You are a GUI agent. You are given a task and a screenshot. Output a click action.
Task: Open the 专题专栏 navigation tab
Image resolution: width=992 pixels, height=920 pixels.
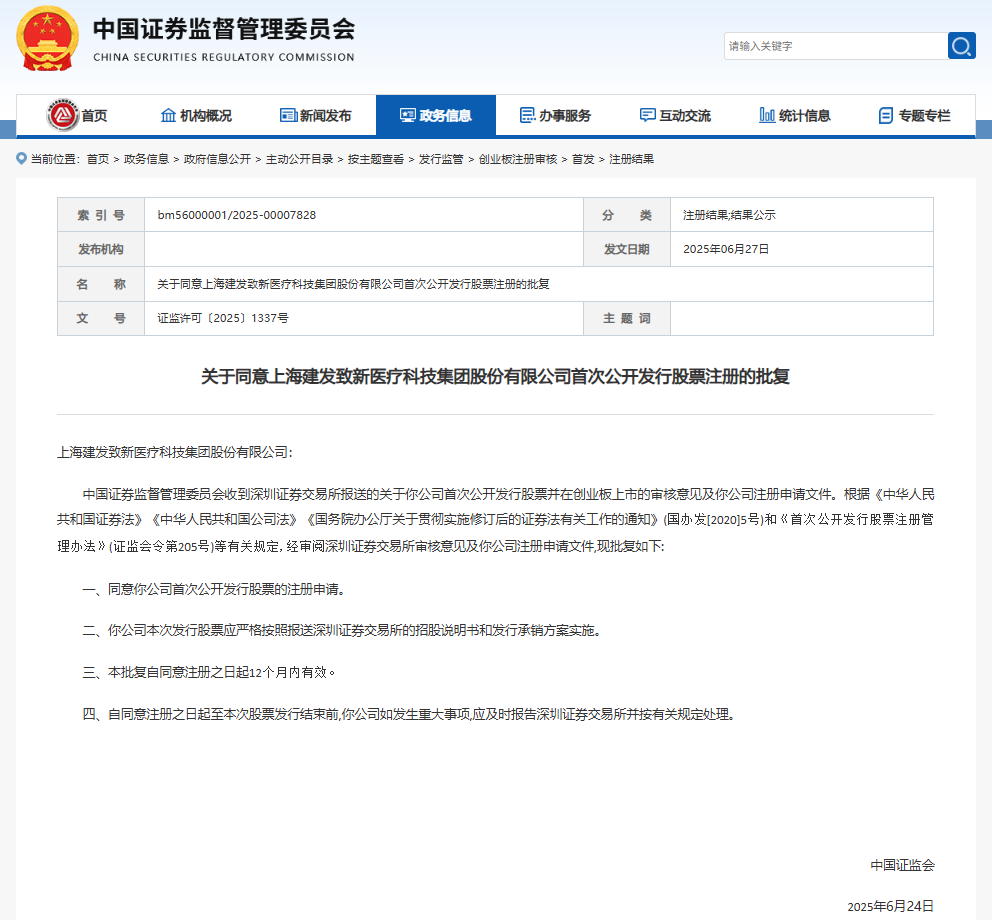pyautogui.click(x=915, y=115)
